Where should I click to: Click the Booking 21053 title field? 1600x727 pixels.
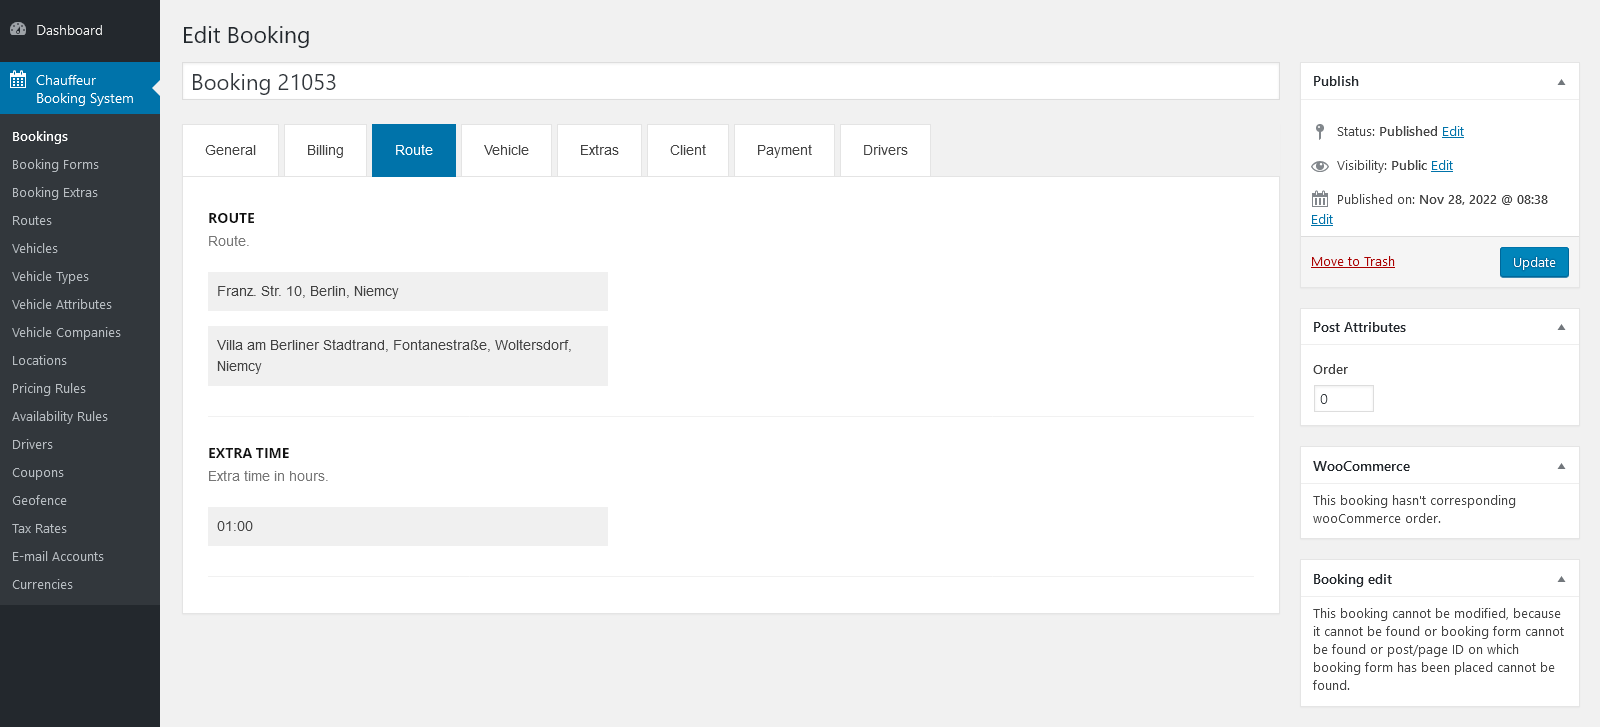click(730, 82)
